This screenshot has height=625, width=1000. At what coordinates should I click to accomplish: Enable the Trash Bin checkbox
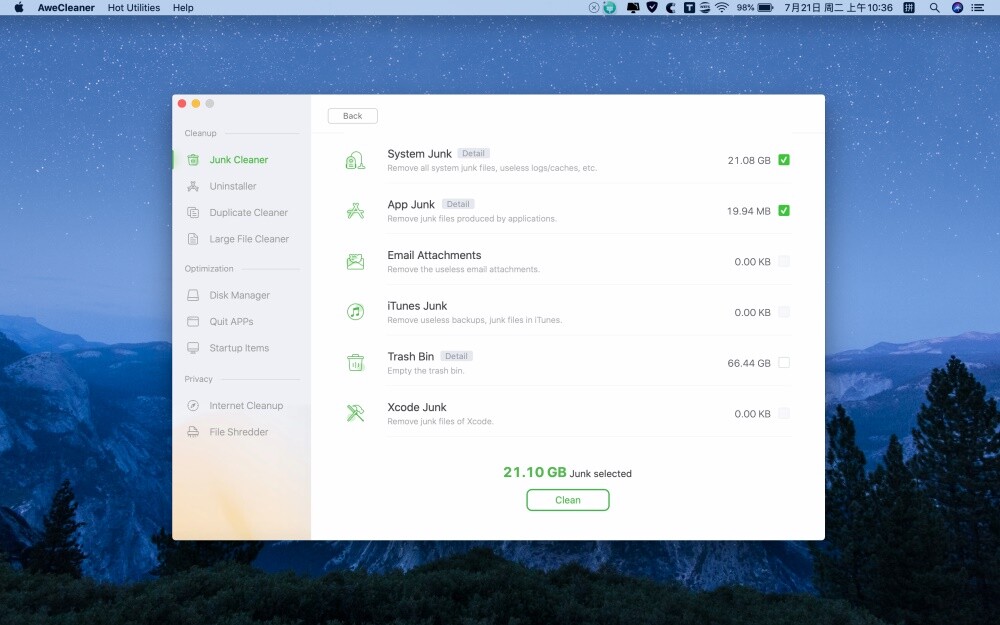coord(784,363)
